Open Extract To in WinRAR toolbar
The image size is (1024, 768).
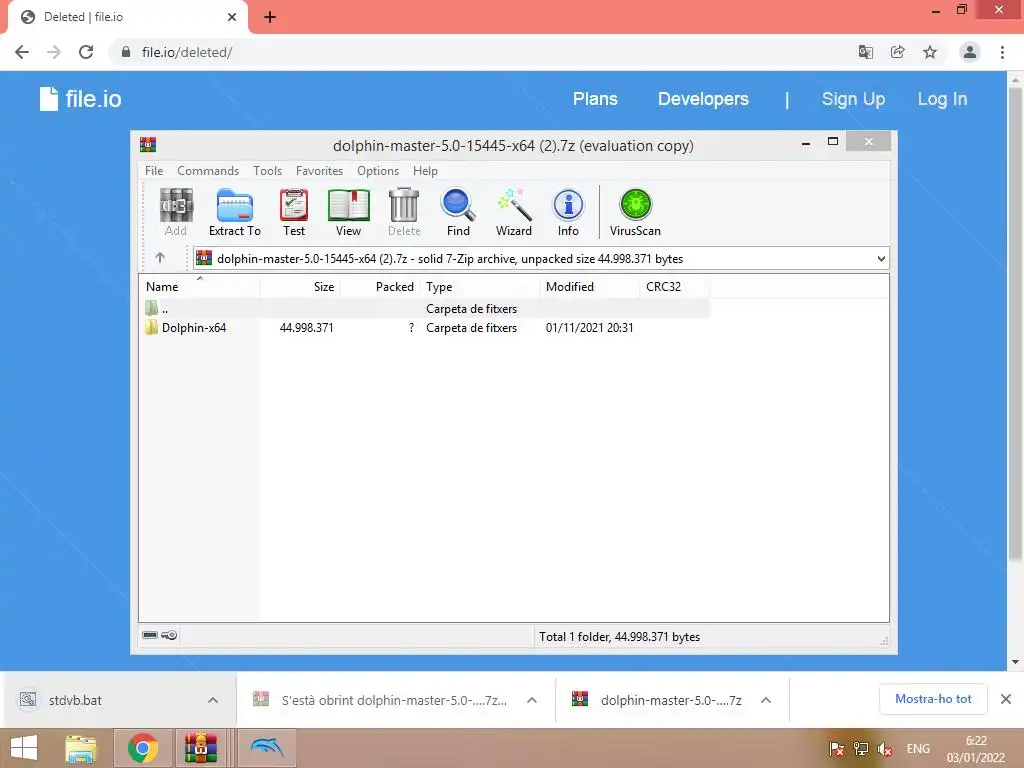pyautogui.click(x=234, y=212)
